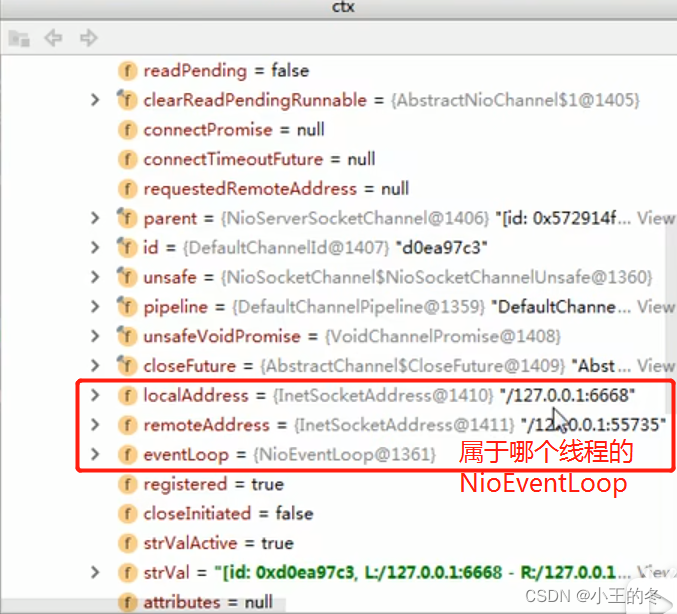
Task: Open View link on parent row
Action: click(655, 218)
